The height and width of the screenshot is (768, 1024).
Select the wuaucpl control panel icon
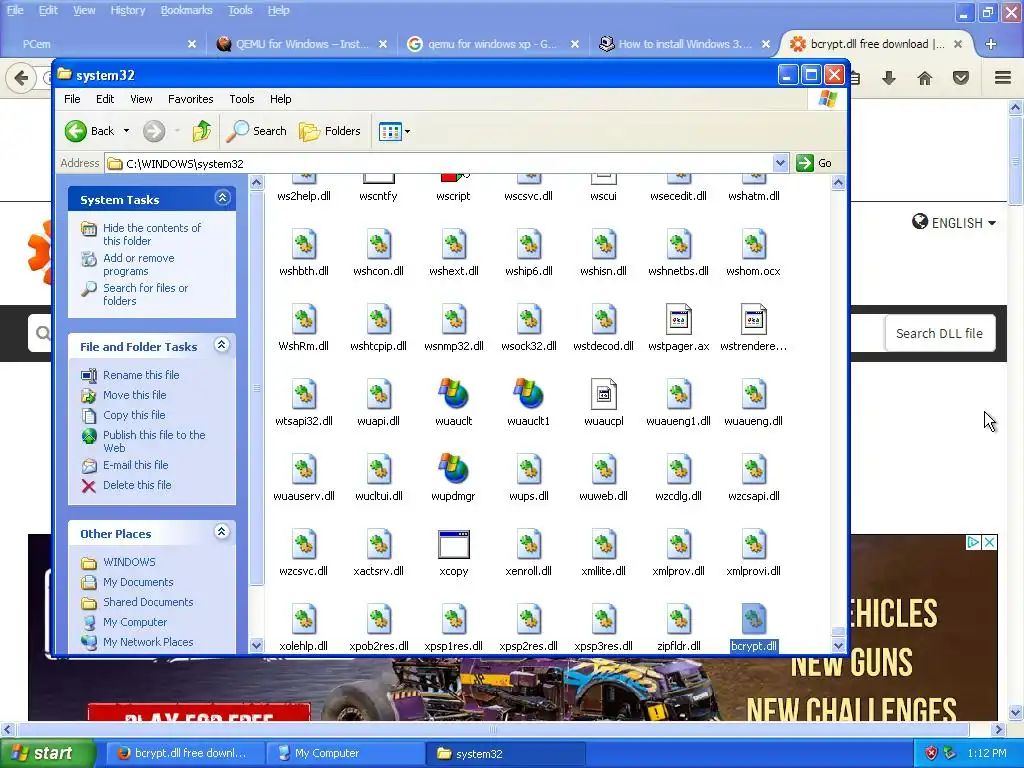603,394
